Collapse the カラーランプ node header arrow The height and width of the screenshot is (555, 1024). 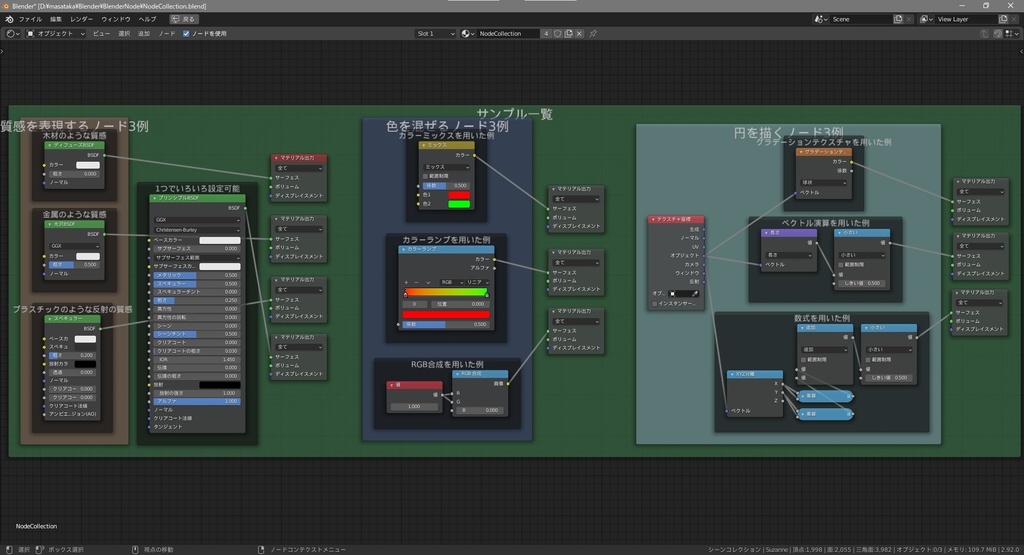[404, 249]
